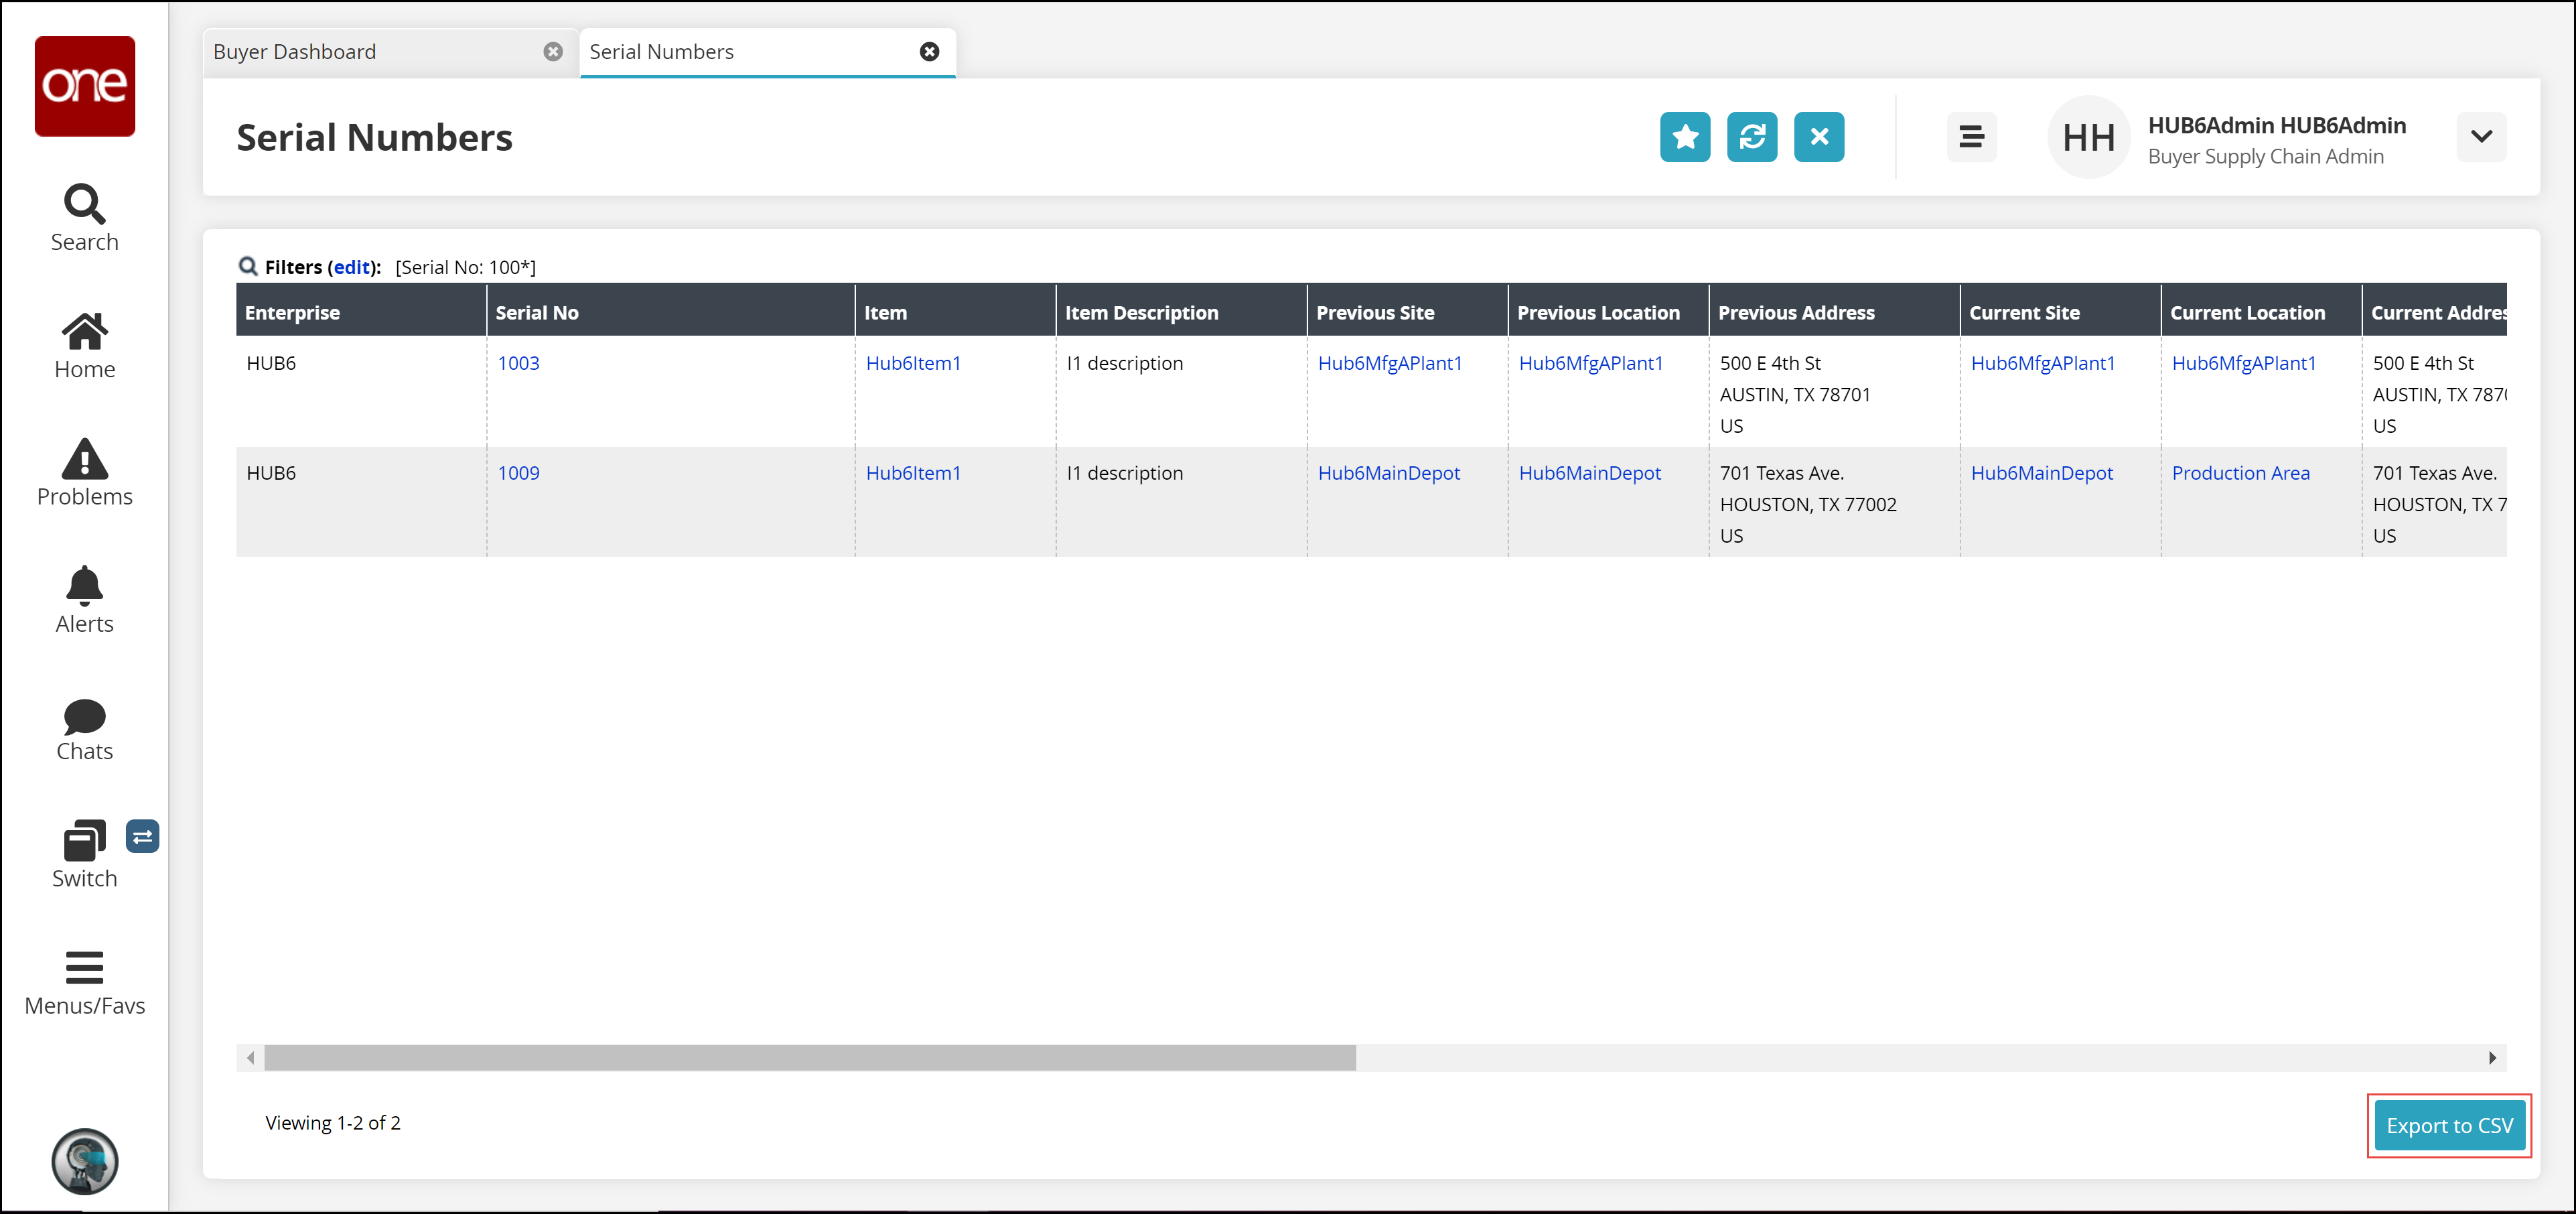The height and width of the screenshot is (1214, 2576).
Task: Click the Serial No column header
Action: (537, 312)
